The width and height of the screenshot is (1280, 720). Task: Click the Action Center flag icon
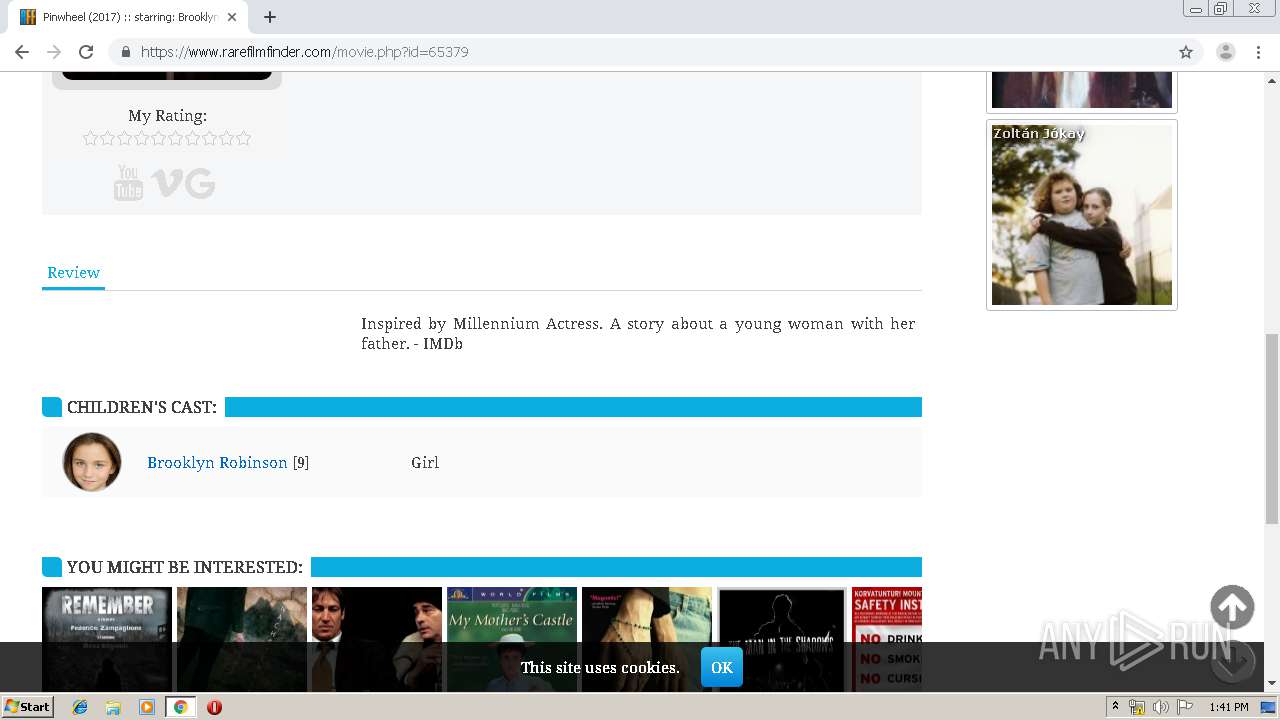pyautogui.click(x=1185, y=707)
